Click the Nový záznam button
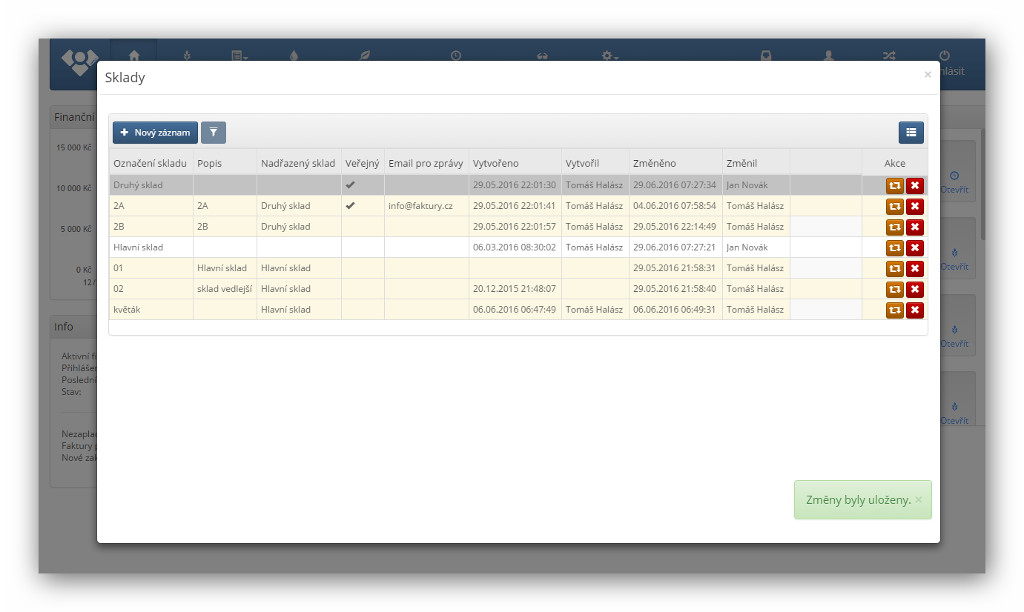Viewport: 1024px width, 612px height. pyautogui.click(x=155, y=132)
